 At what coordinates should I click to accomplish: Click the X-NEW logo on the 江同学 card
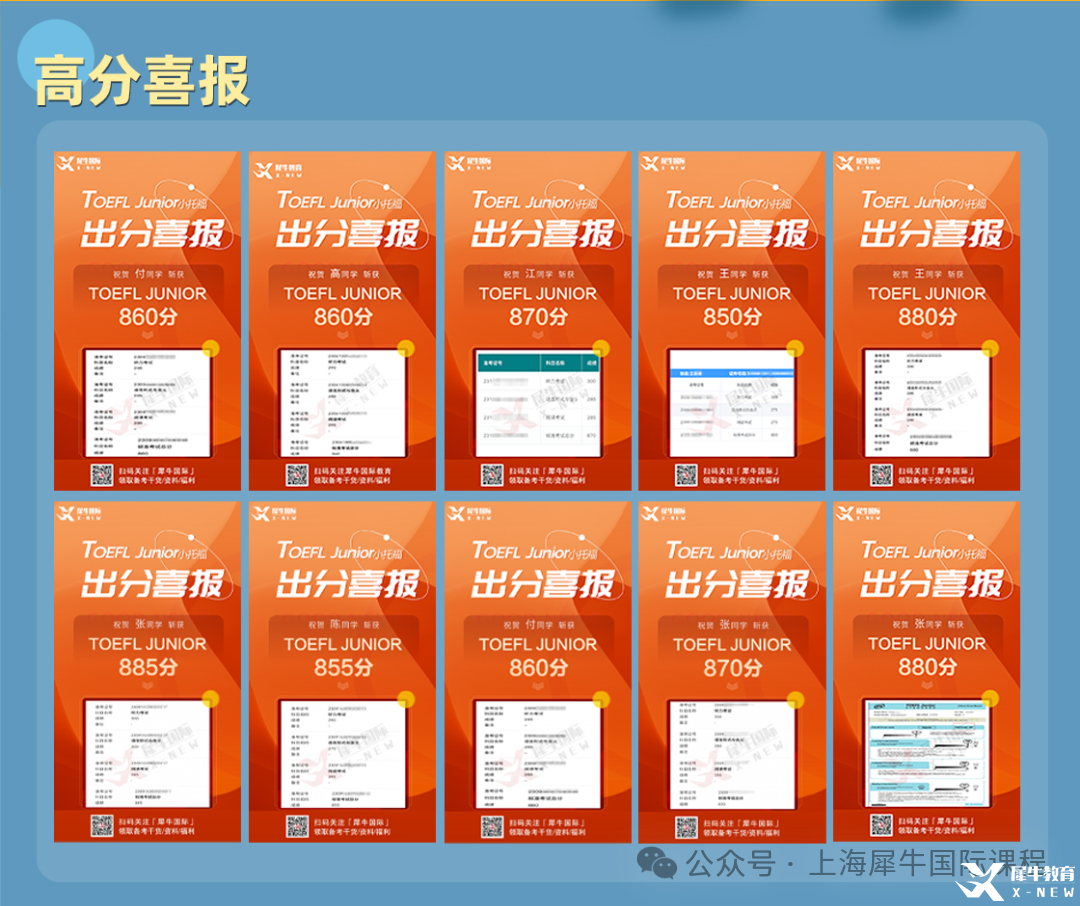pyautogui.click(x=470, y=163)
